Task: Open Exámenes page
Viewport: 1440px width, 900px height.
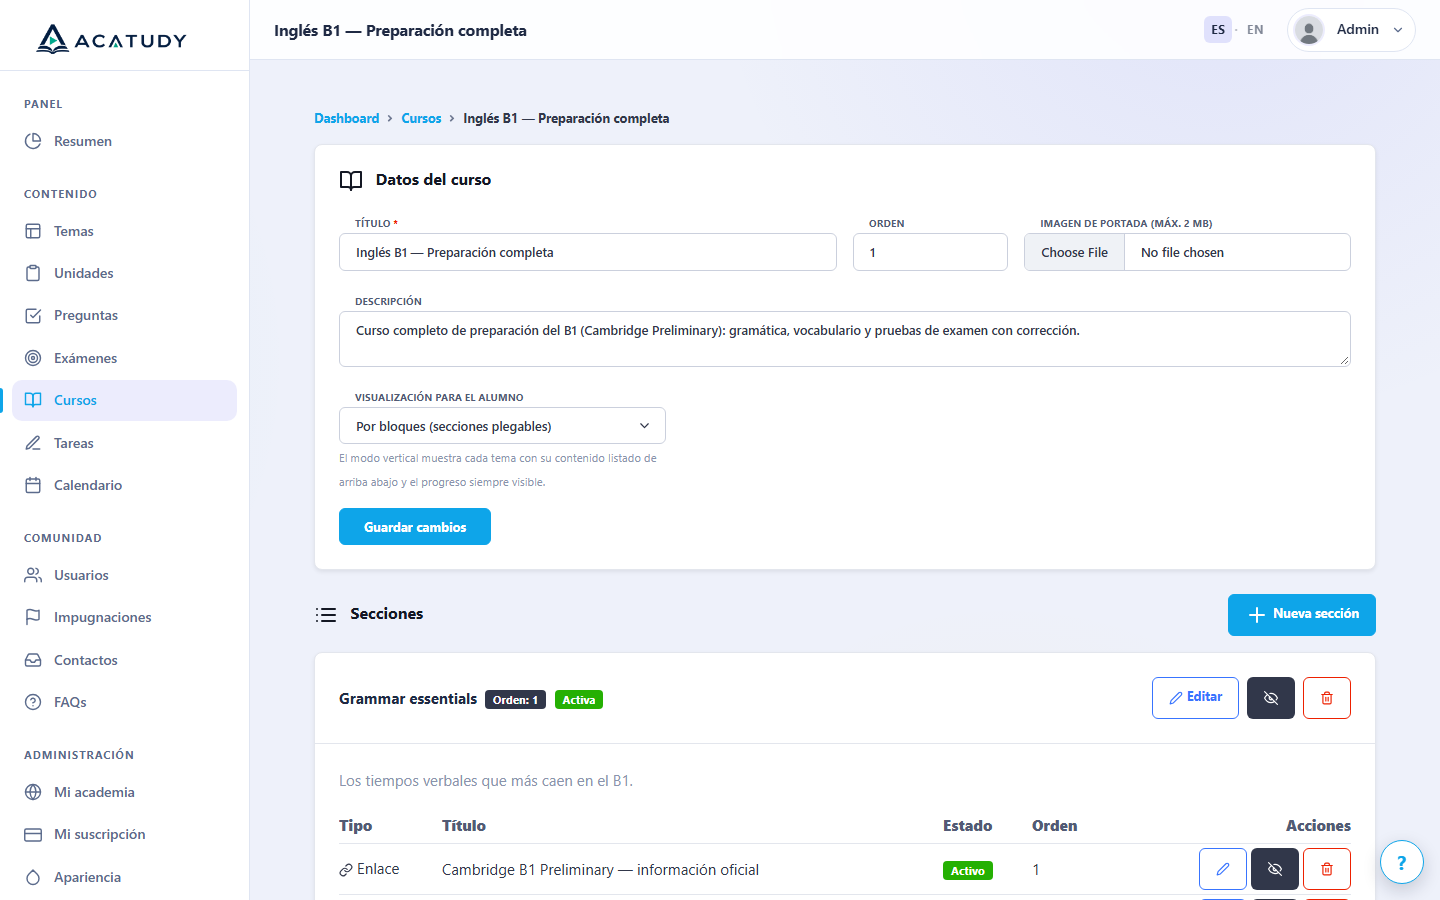Action: point(124,358)
